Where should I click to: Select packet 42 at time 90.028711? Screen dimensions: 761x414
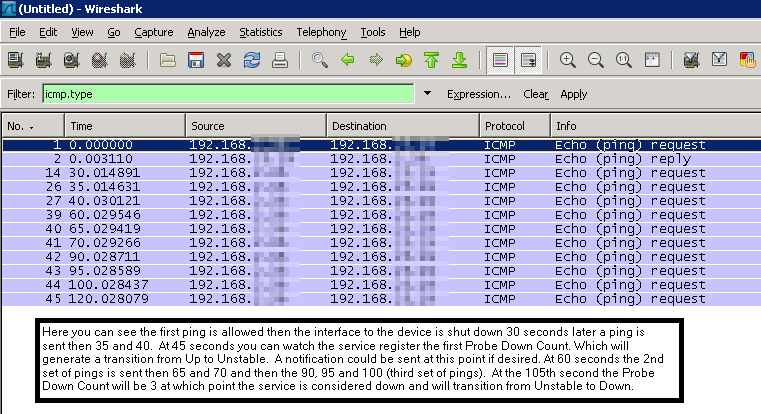point(381,257)
